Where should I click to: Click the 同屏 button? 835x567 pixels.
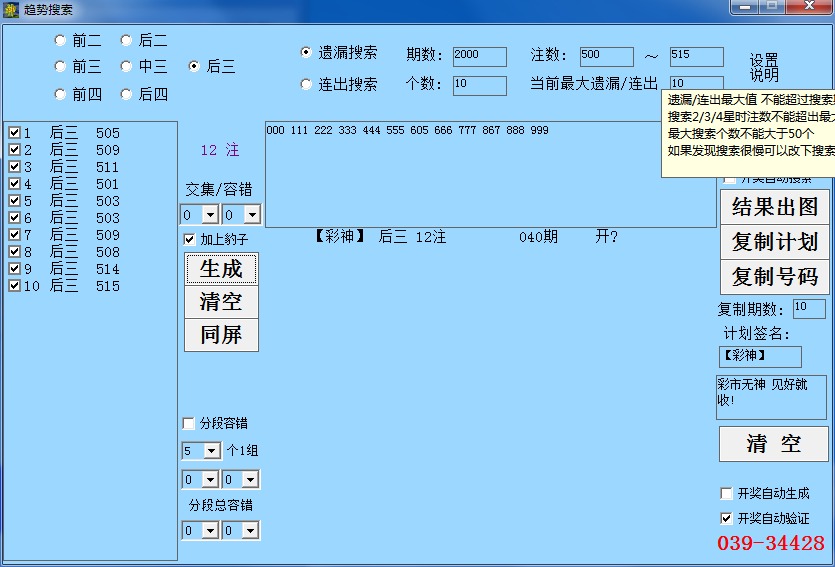click(x=221, y=334)
